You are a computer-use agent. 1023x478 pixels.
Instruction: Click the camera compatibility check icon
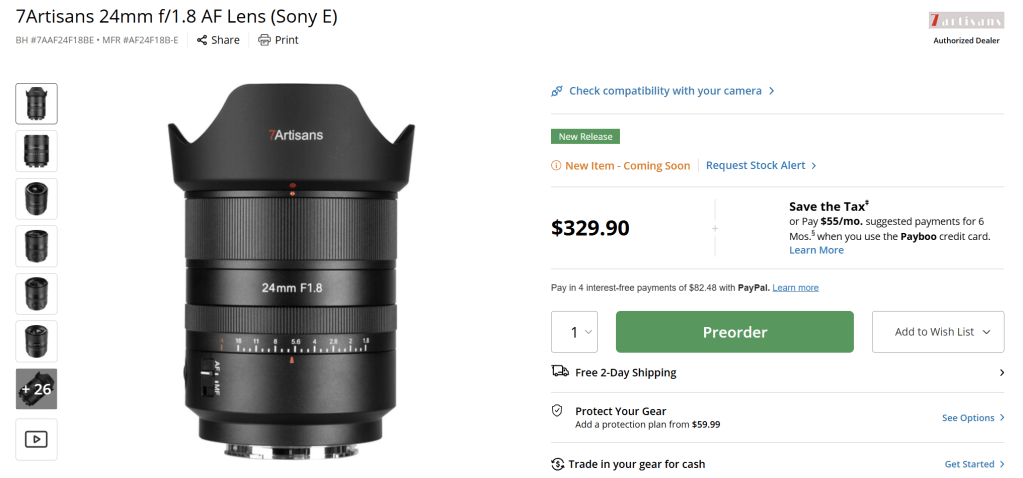(557, 91)
